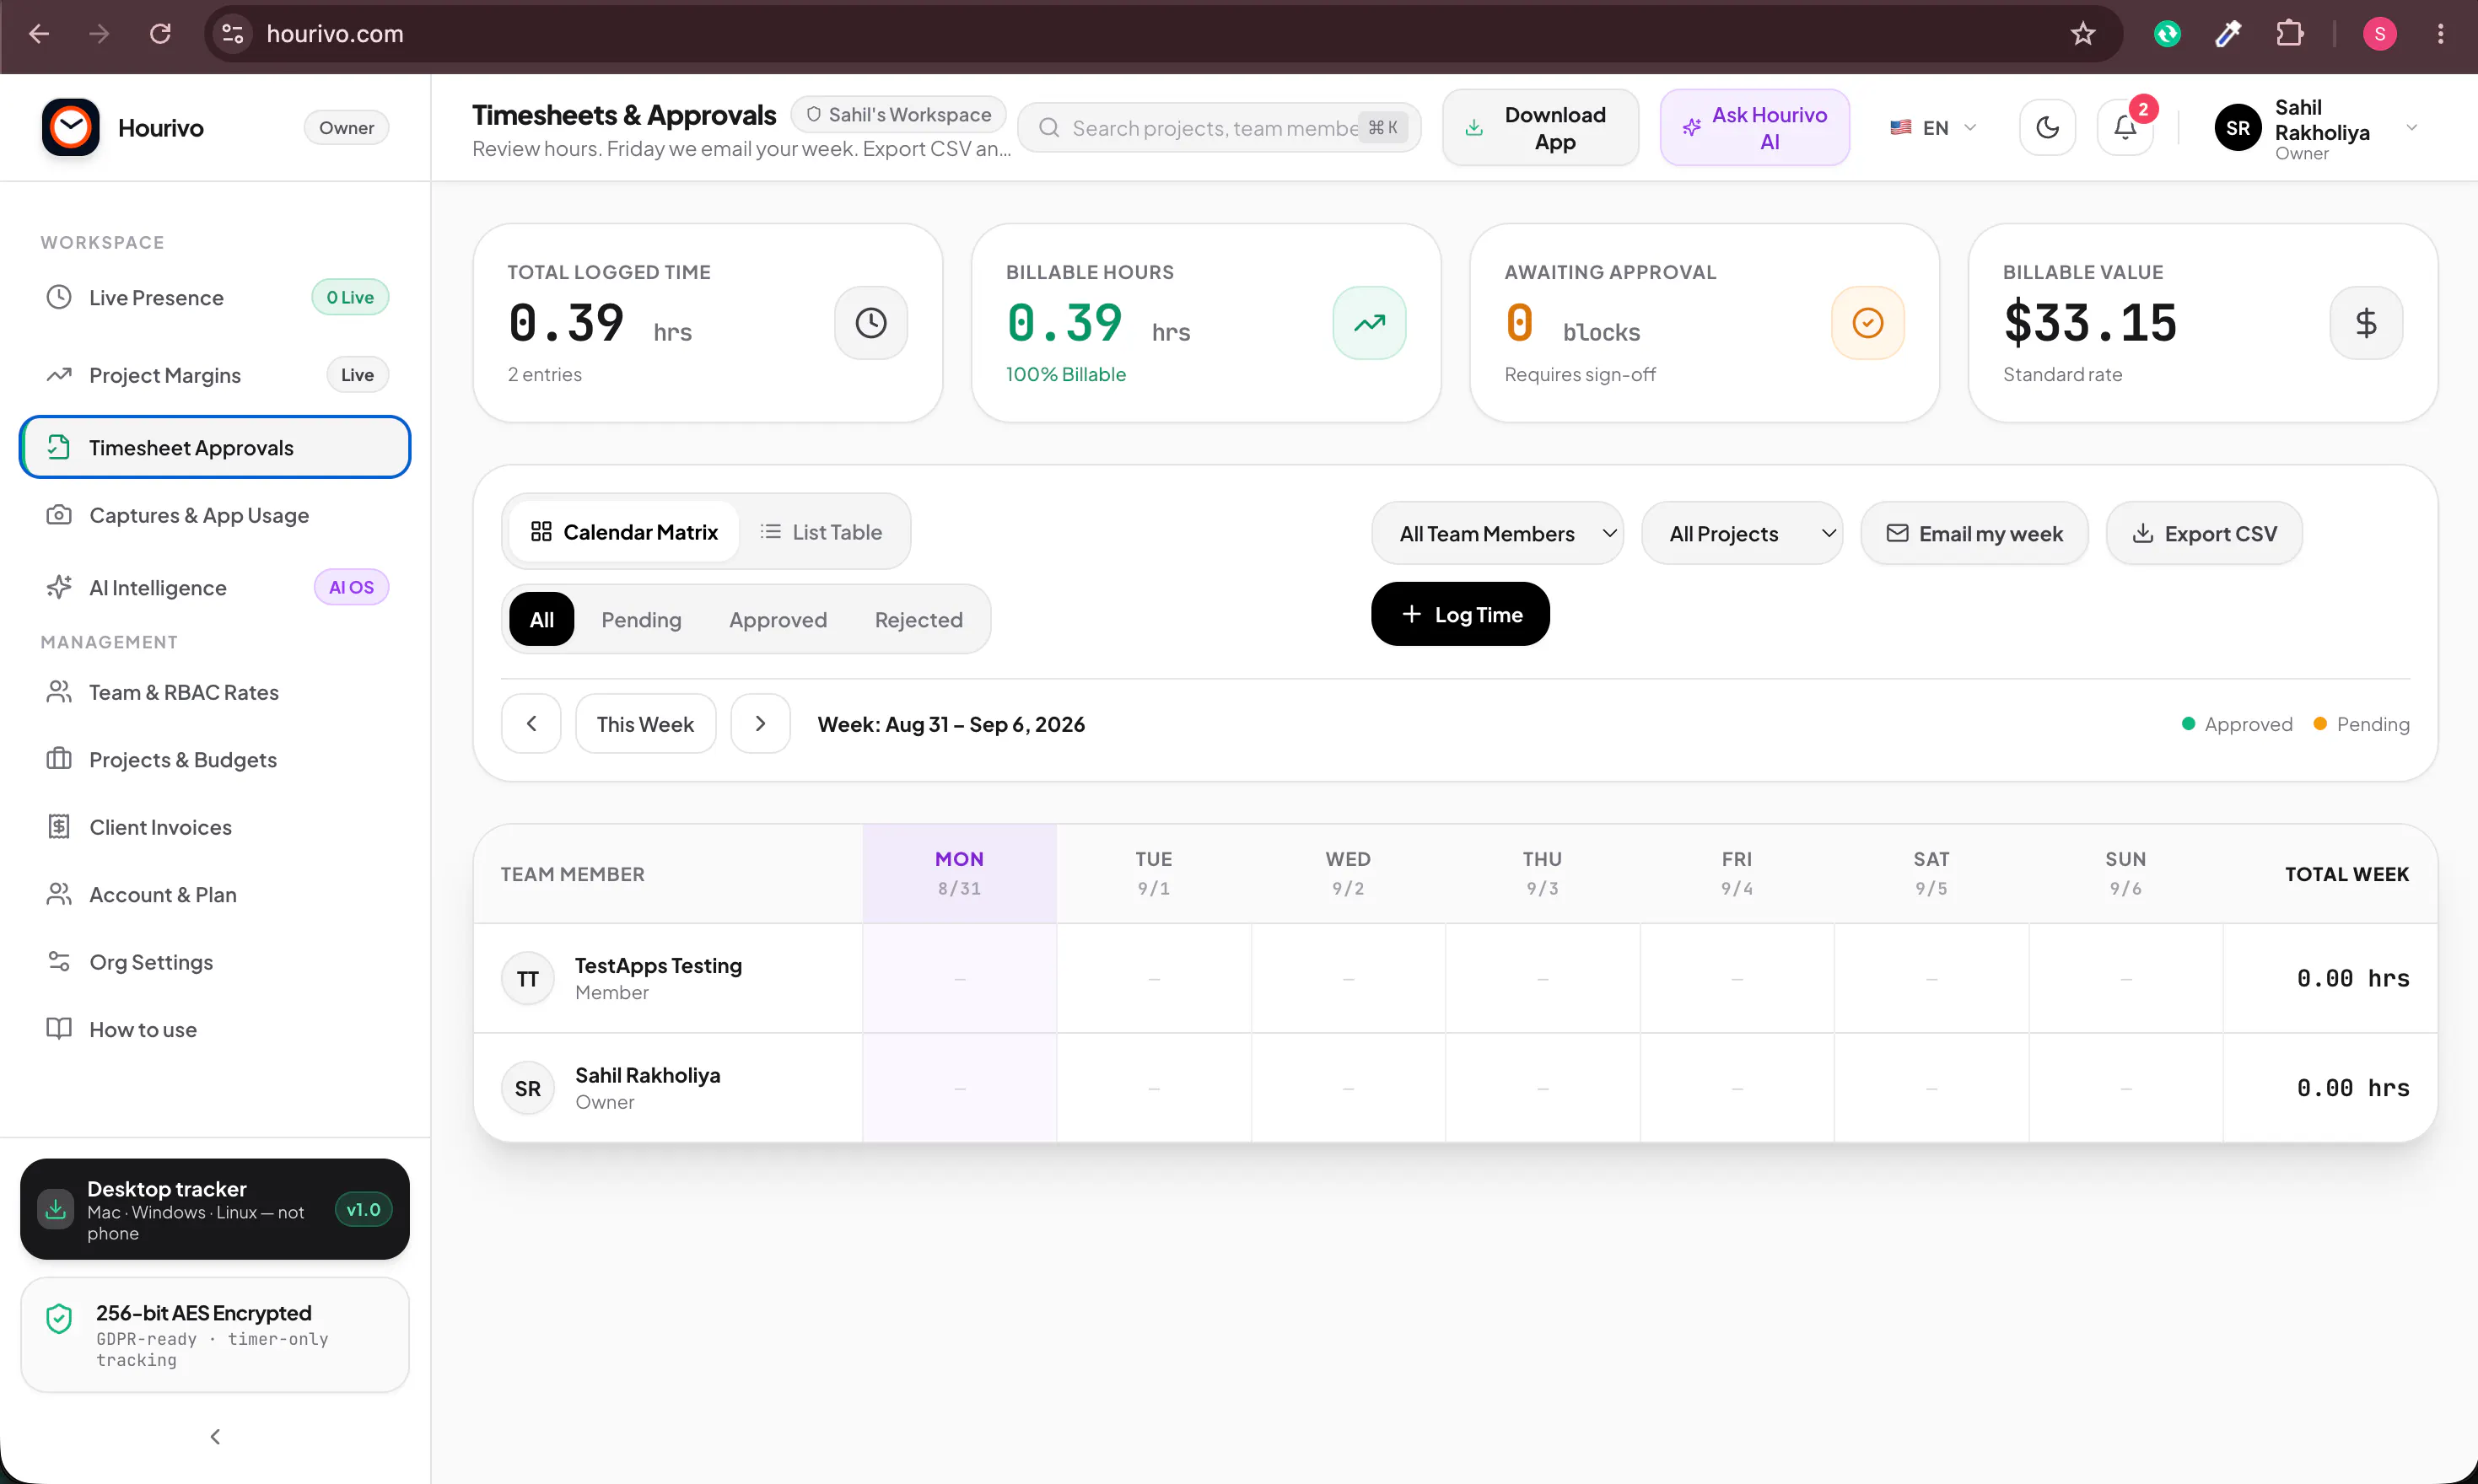Switch to List Table view
The width and height of the screenshot is (2478, 1484).
click(x=821, y=532)
